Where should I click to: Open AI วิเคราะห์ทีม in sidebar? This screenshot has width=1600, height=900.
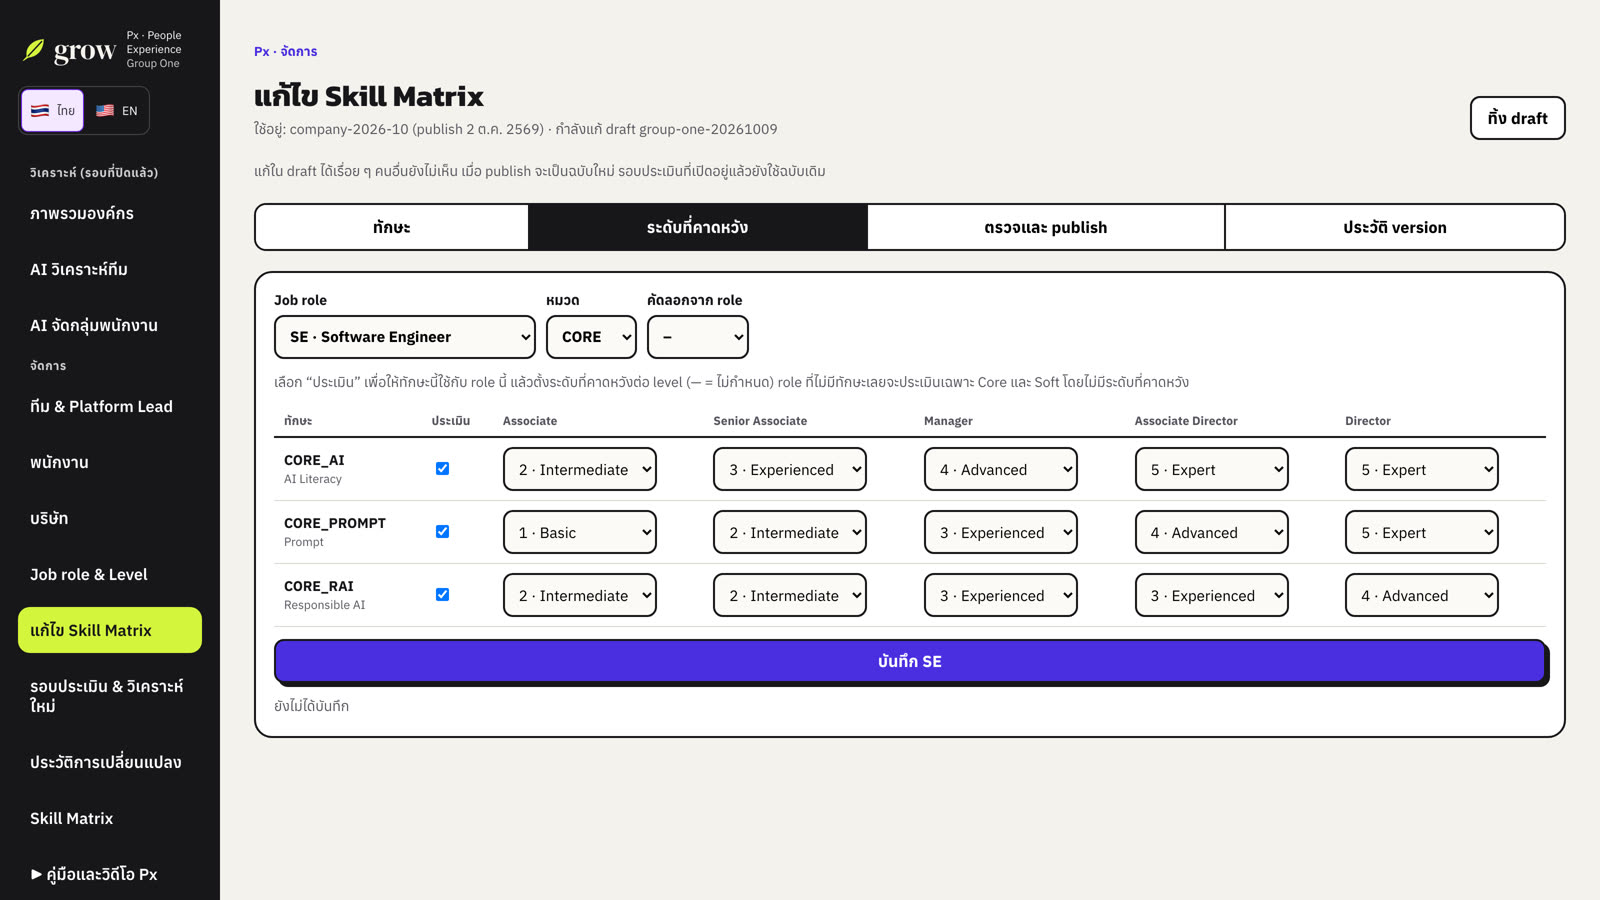coord(110,269)
